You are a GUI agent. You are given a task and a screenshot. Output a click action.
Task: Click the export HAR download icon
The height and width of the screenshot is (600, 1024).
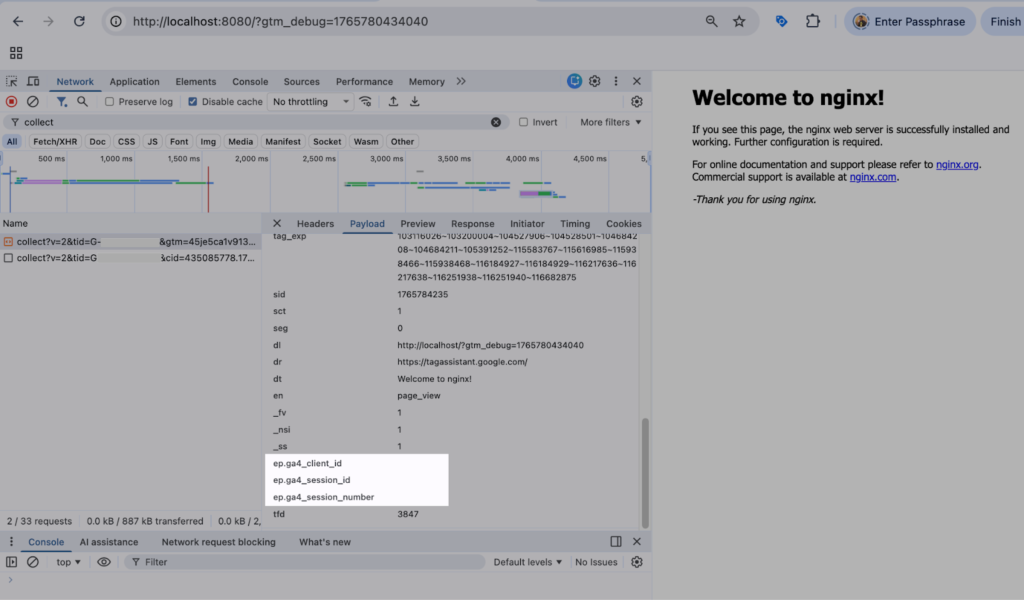point(414,102)
